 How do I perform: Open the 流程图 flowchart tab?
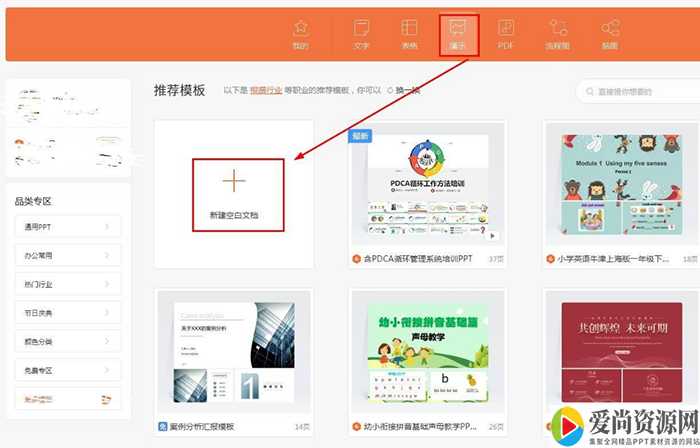558,34
